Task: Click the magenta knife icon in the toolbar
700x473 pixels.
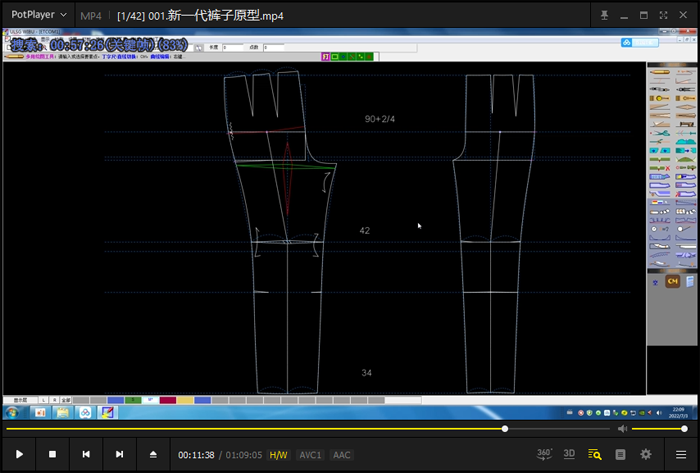Action: 325,57
